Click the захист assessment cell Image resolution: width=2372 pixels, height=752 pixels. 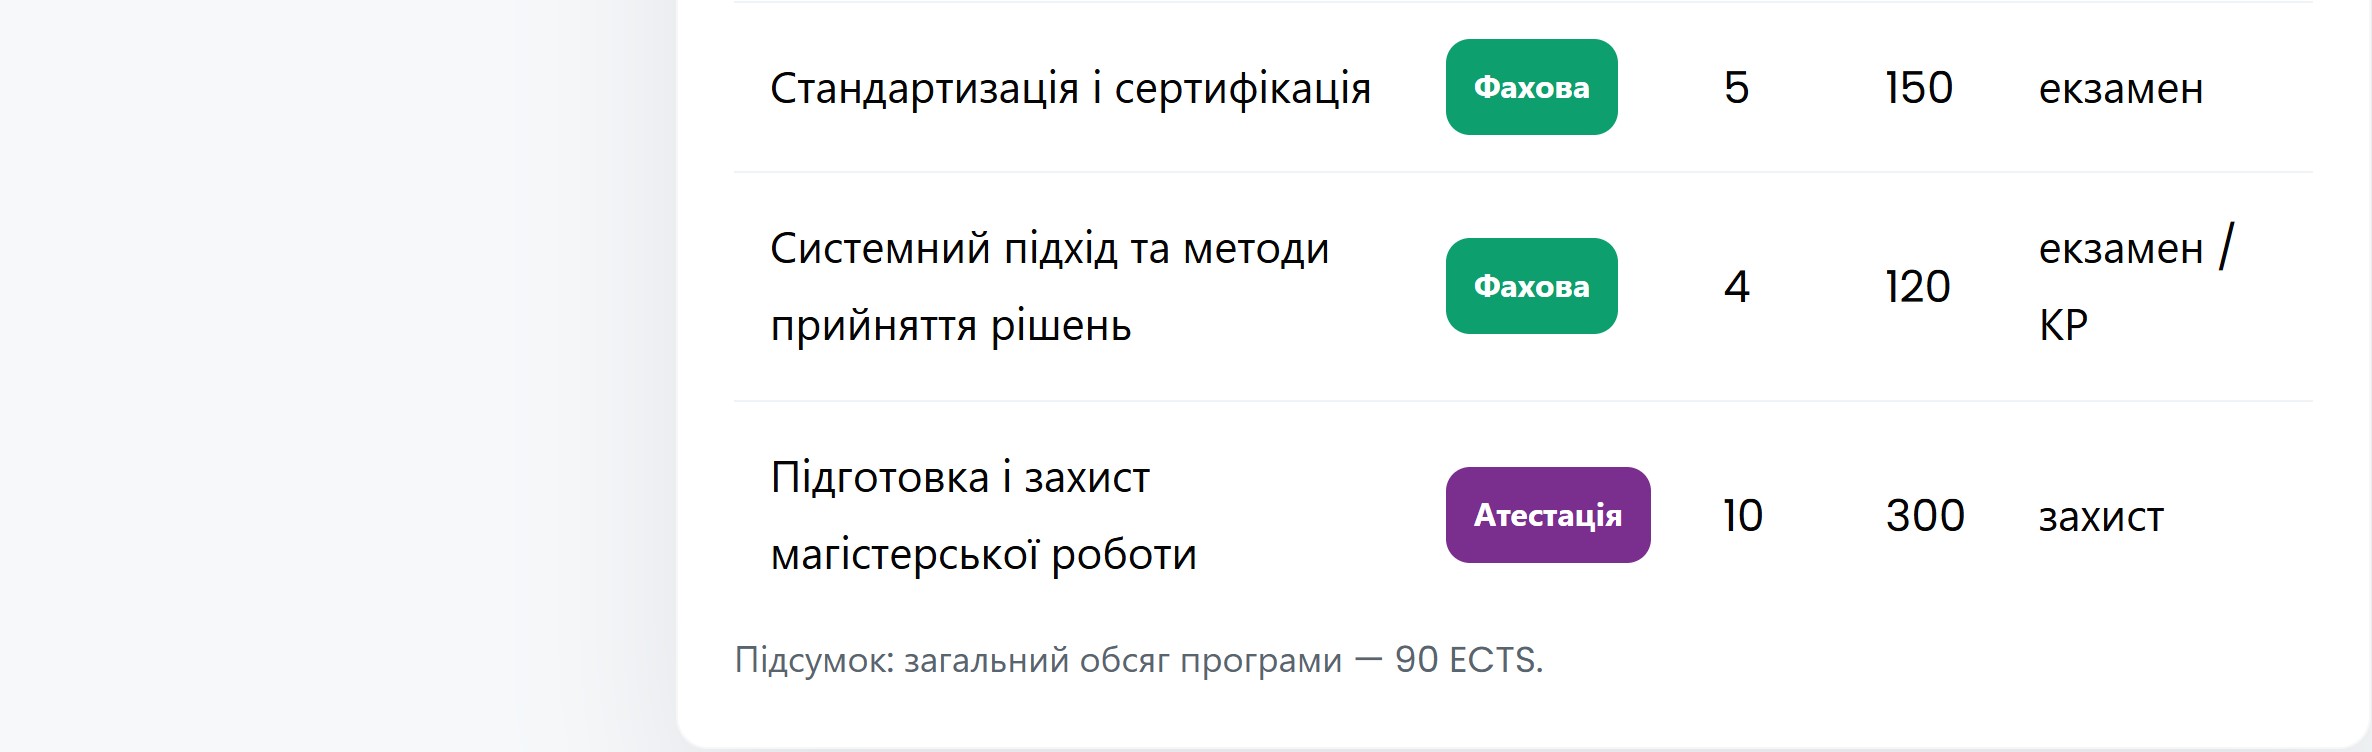(x=2100, y=518)
